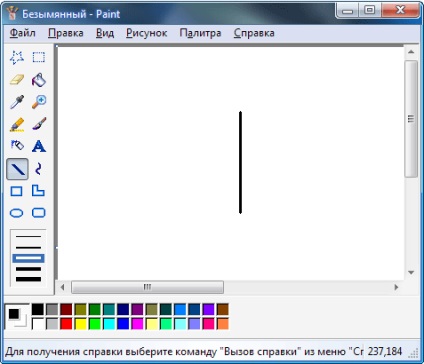Click the horizontal scrollbar thumb
The image size is (424, 364).
click(x=147, y=287)
